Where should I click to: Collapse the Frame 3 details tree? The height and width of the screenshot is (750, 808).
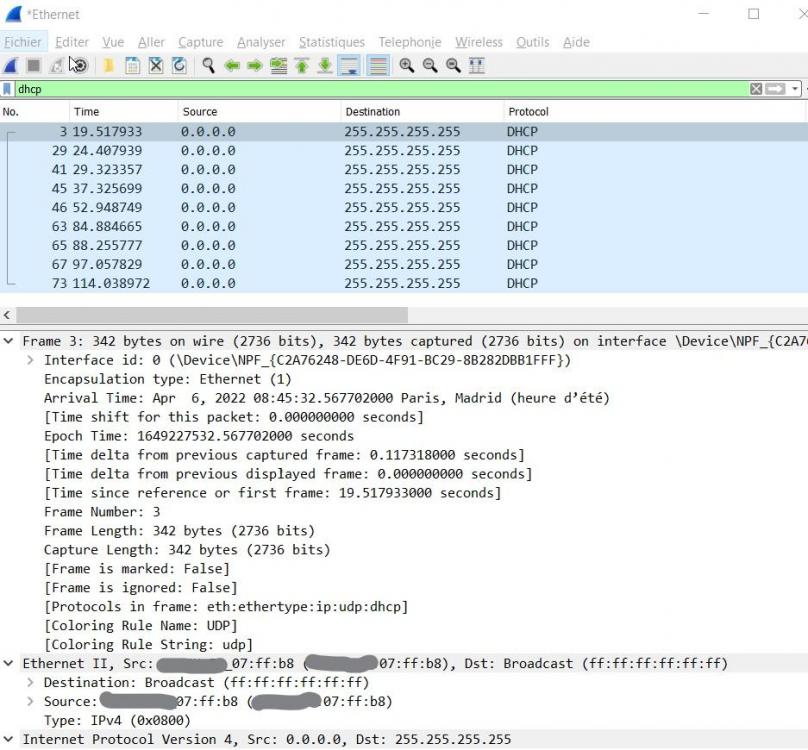(x=9, y=341)
